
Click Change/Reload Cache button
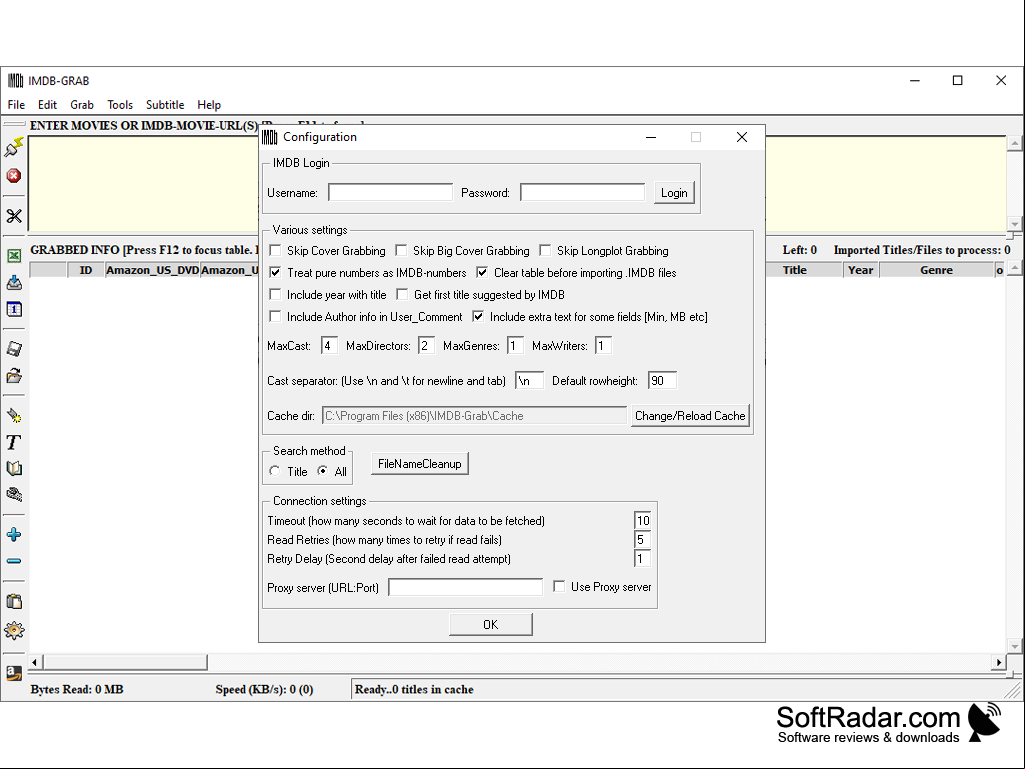click(x=690, y=416)
